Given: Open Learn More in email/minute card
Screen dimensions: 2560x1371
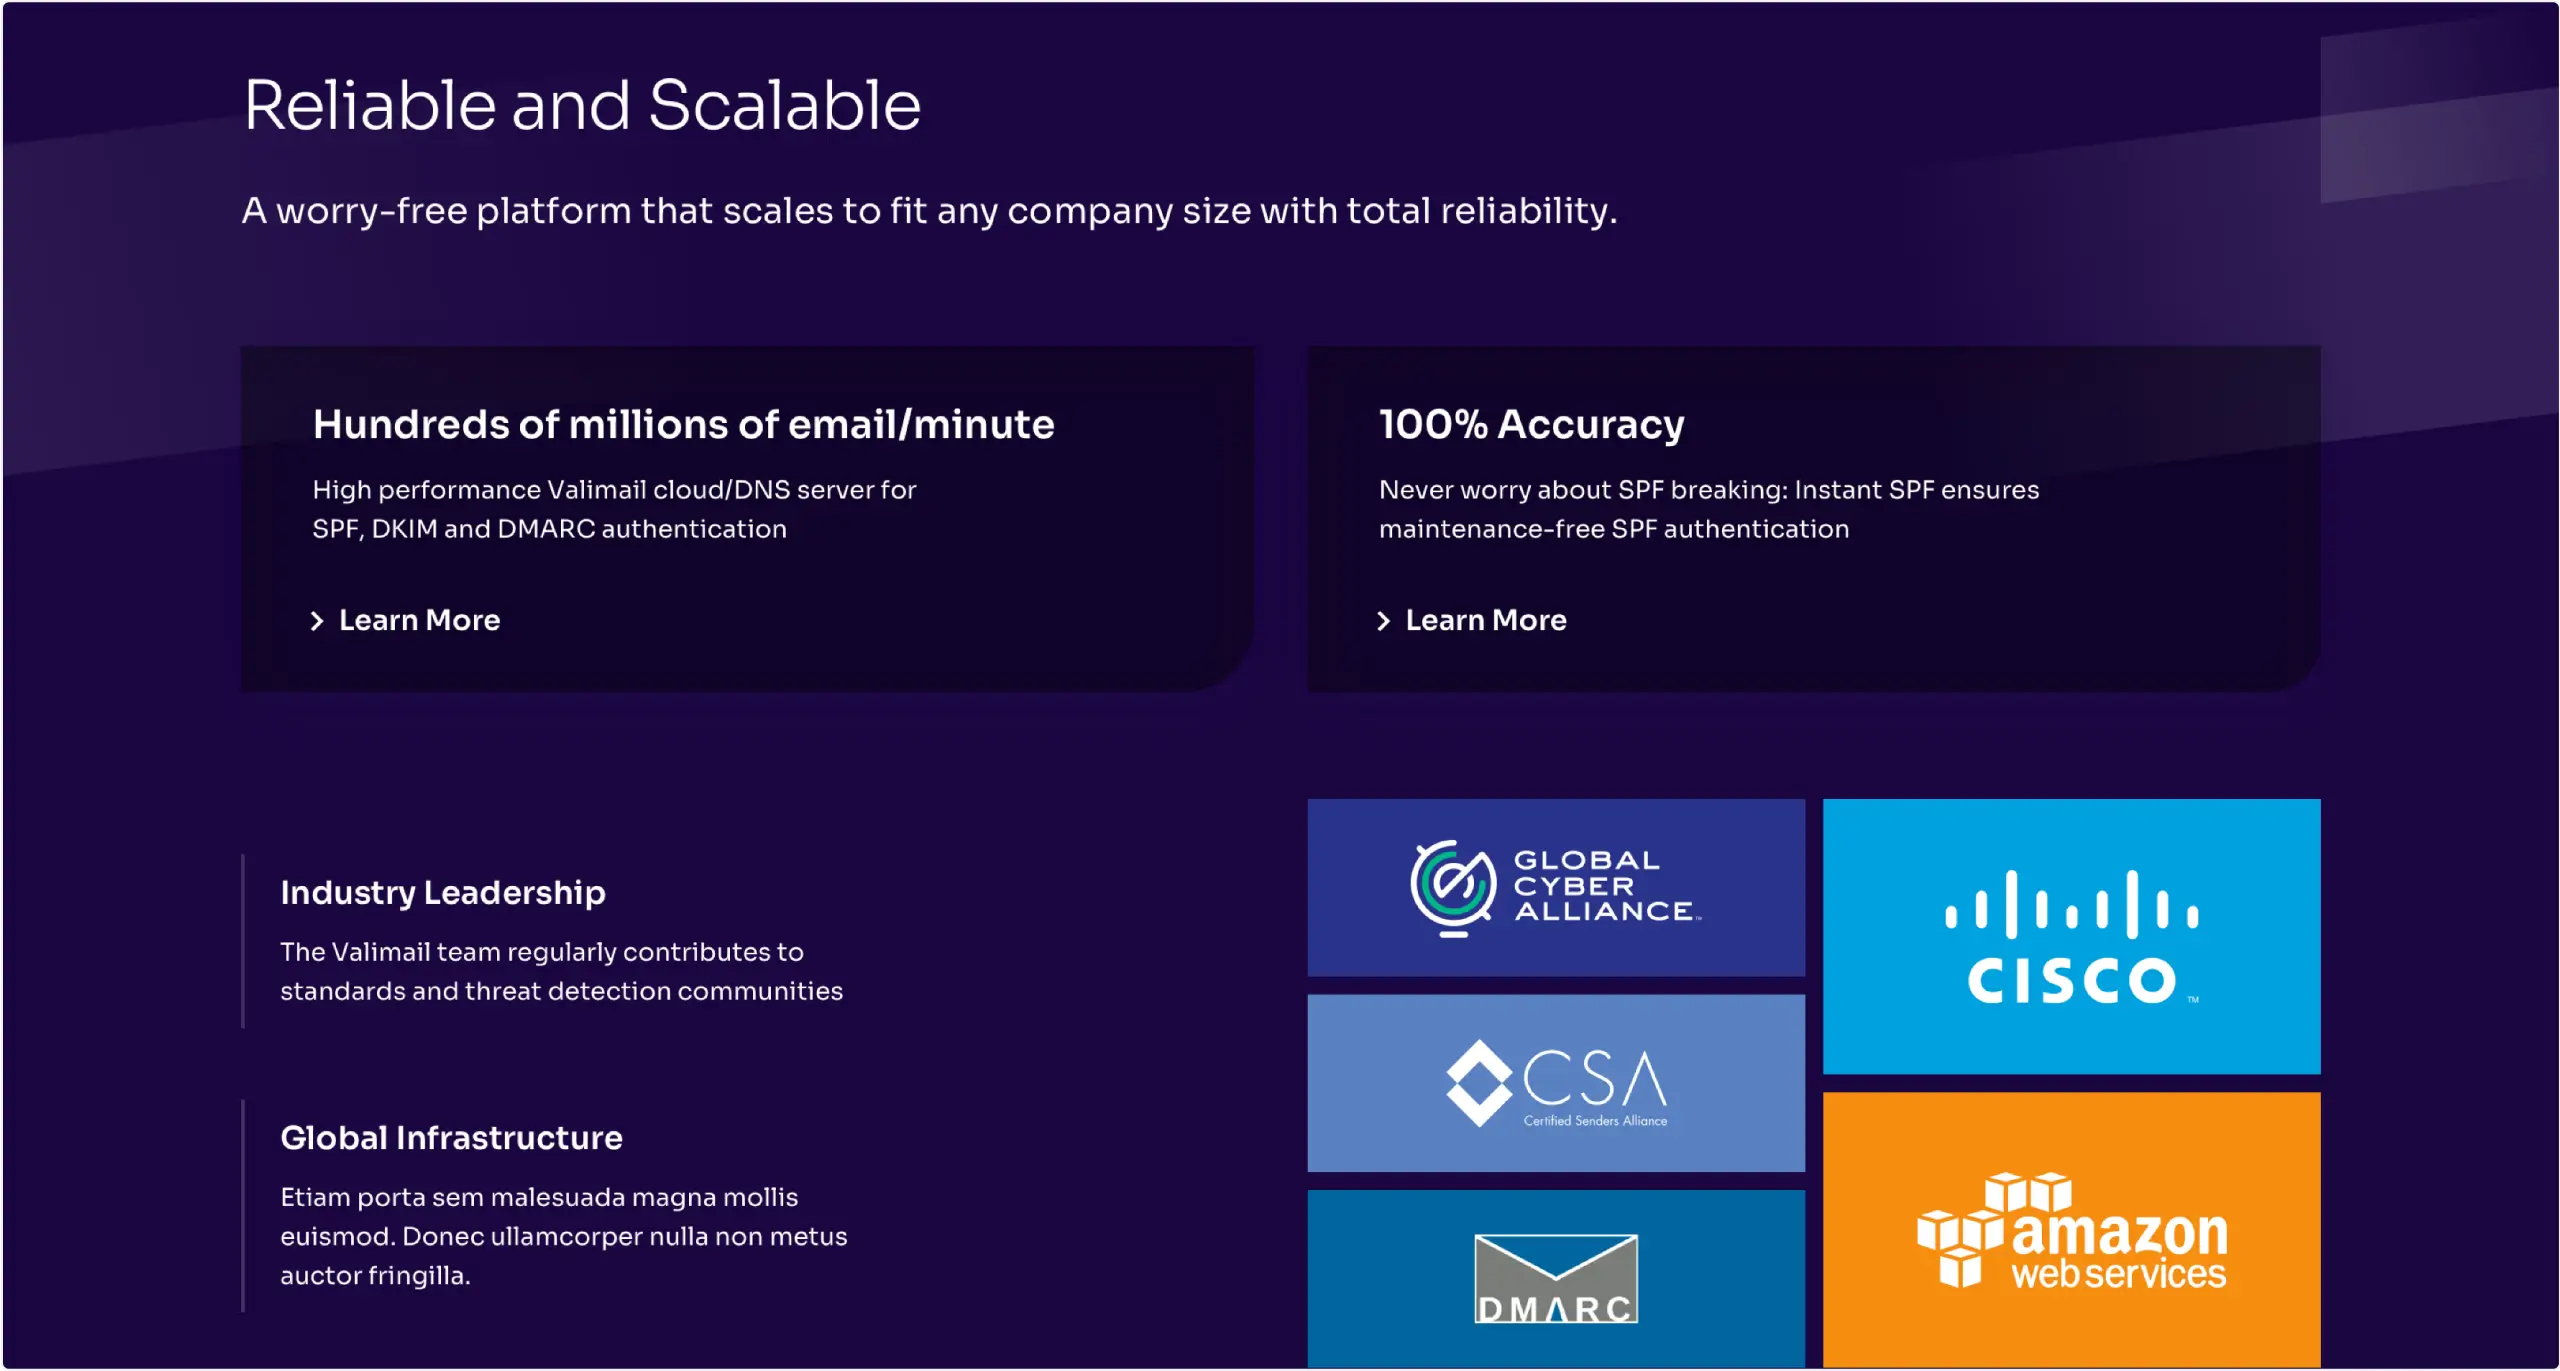Looking at the screenshot, I should click(419, 620).
